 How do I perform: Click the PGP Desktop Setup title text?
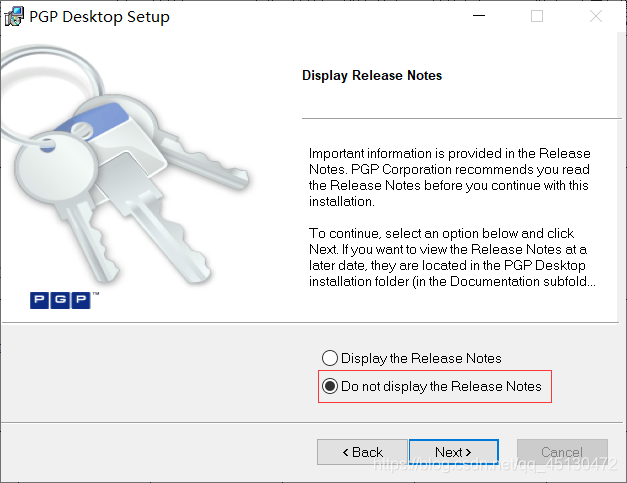(x=99, y=17)
